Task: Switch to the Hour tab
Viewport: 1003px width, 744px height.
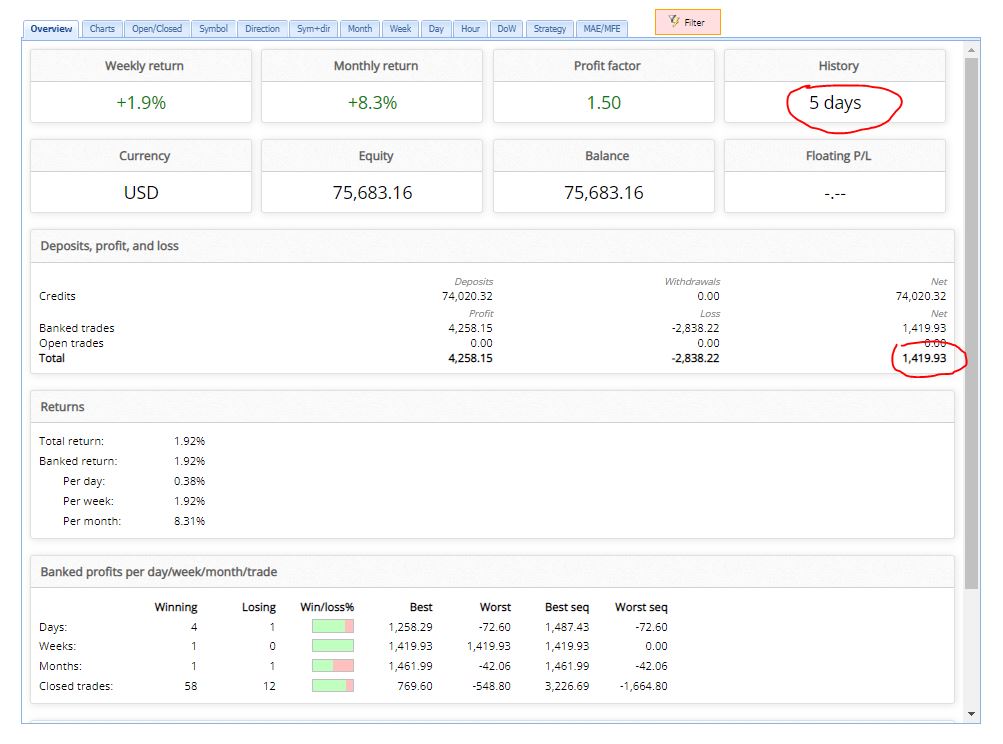Action: [470, 29]
